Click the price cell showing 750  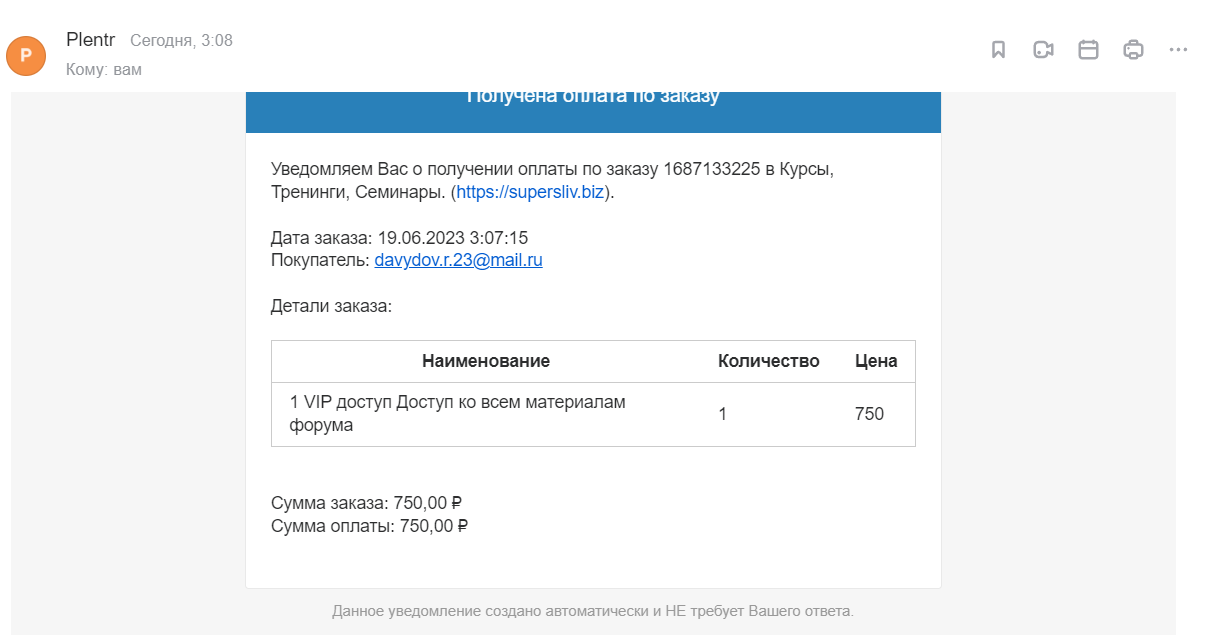click(x=869, y=414)
